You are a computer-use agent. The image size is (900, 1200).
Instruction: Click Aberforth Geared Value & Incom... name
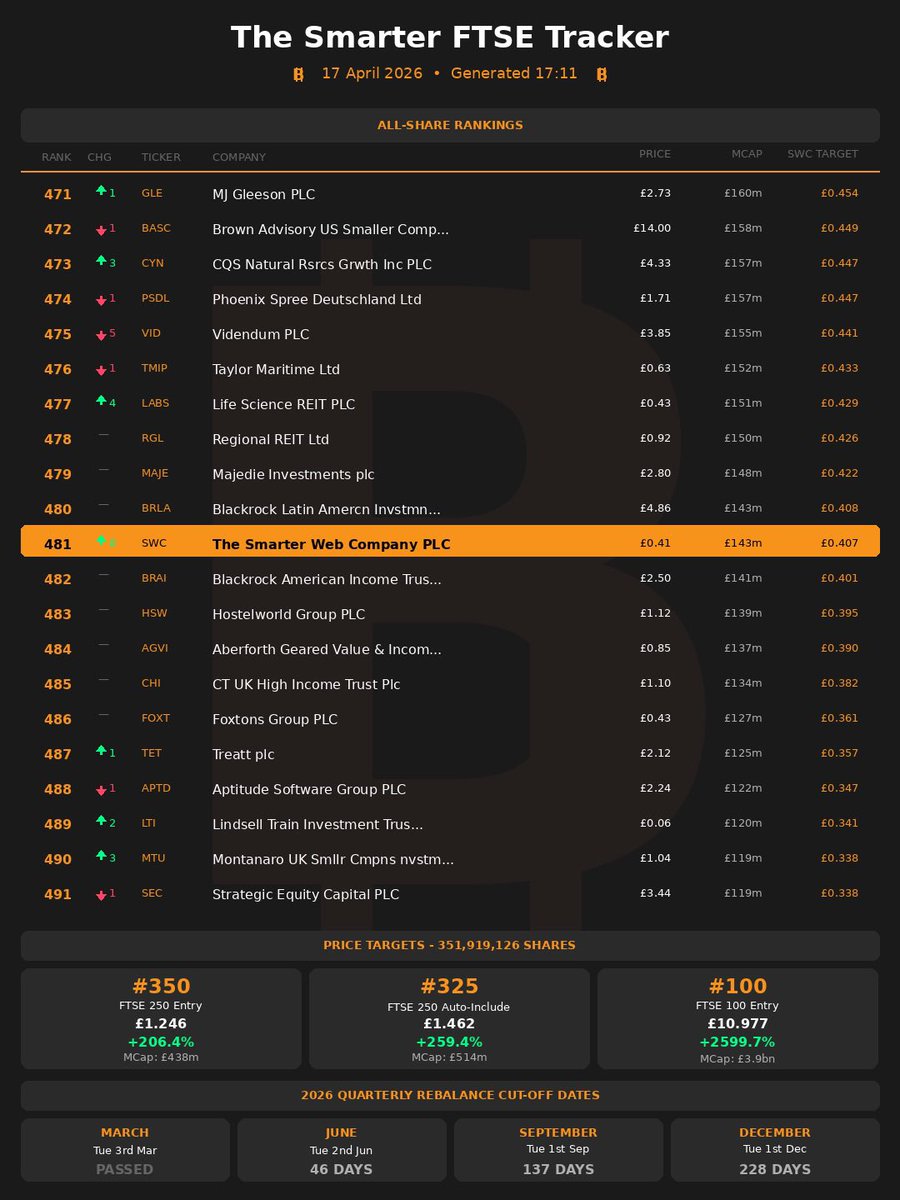326,650
